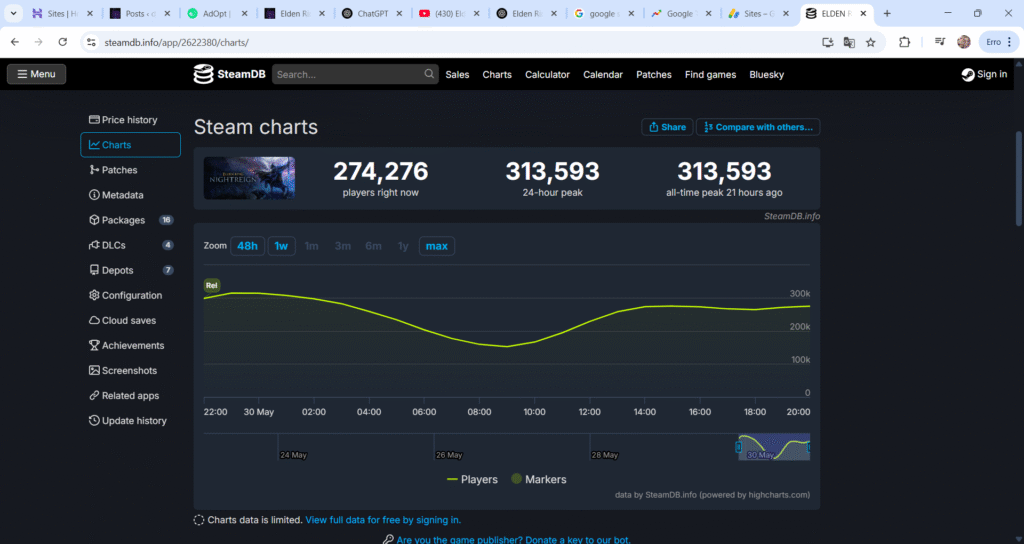Click the address bar URL
This screenshot has height=544, width=1024.
tap(176, 42)
